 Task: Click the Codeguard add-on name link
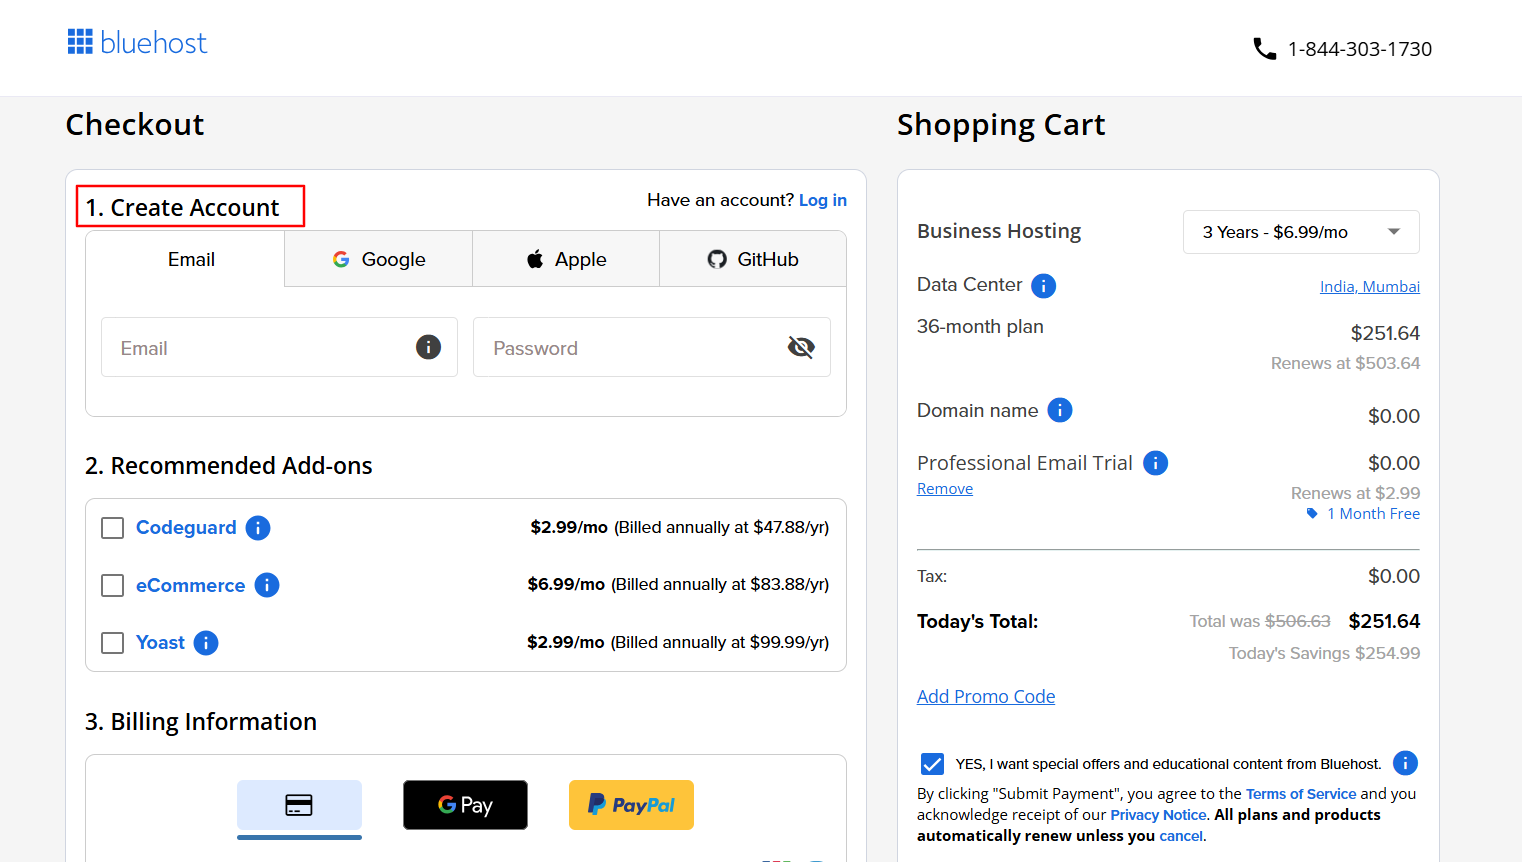186,527
